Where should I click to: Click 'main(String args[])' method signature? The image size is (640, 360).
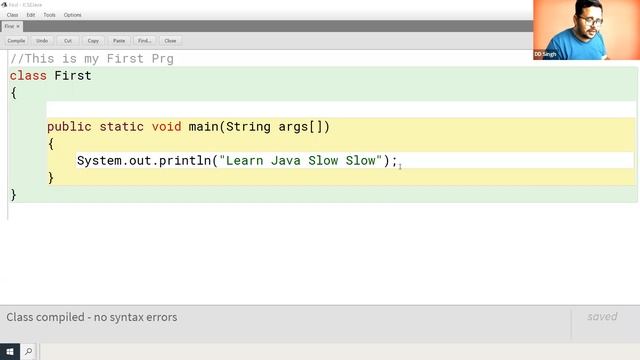click(259, 127)
